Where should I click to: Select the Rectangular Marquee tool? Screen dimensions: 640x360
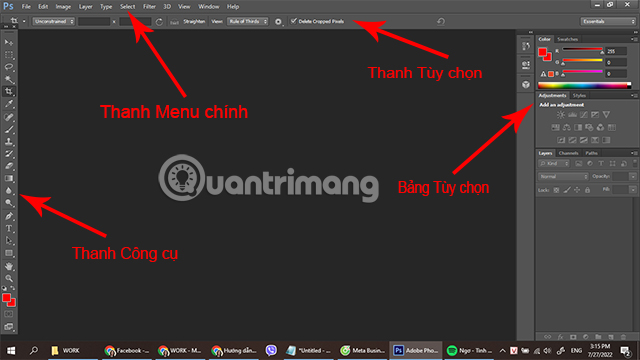click(x=9, y=55)
